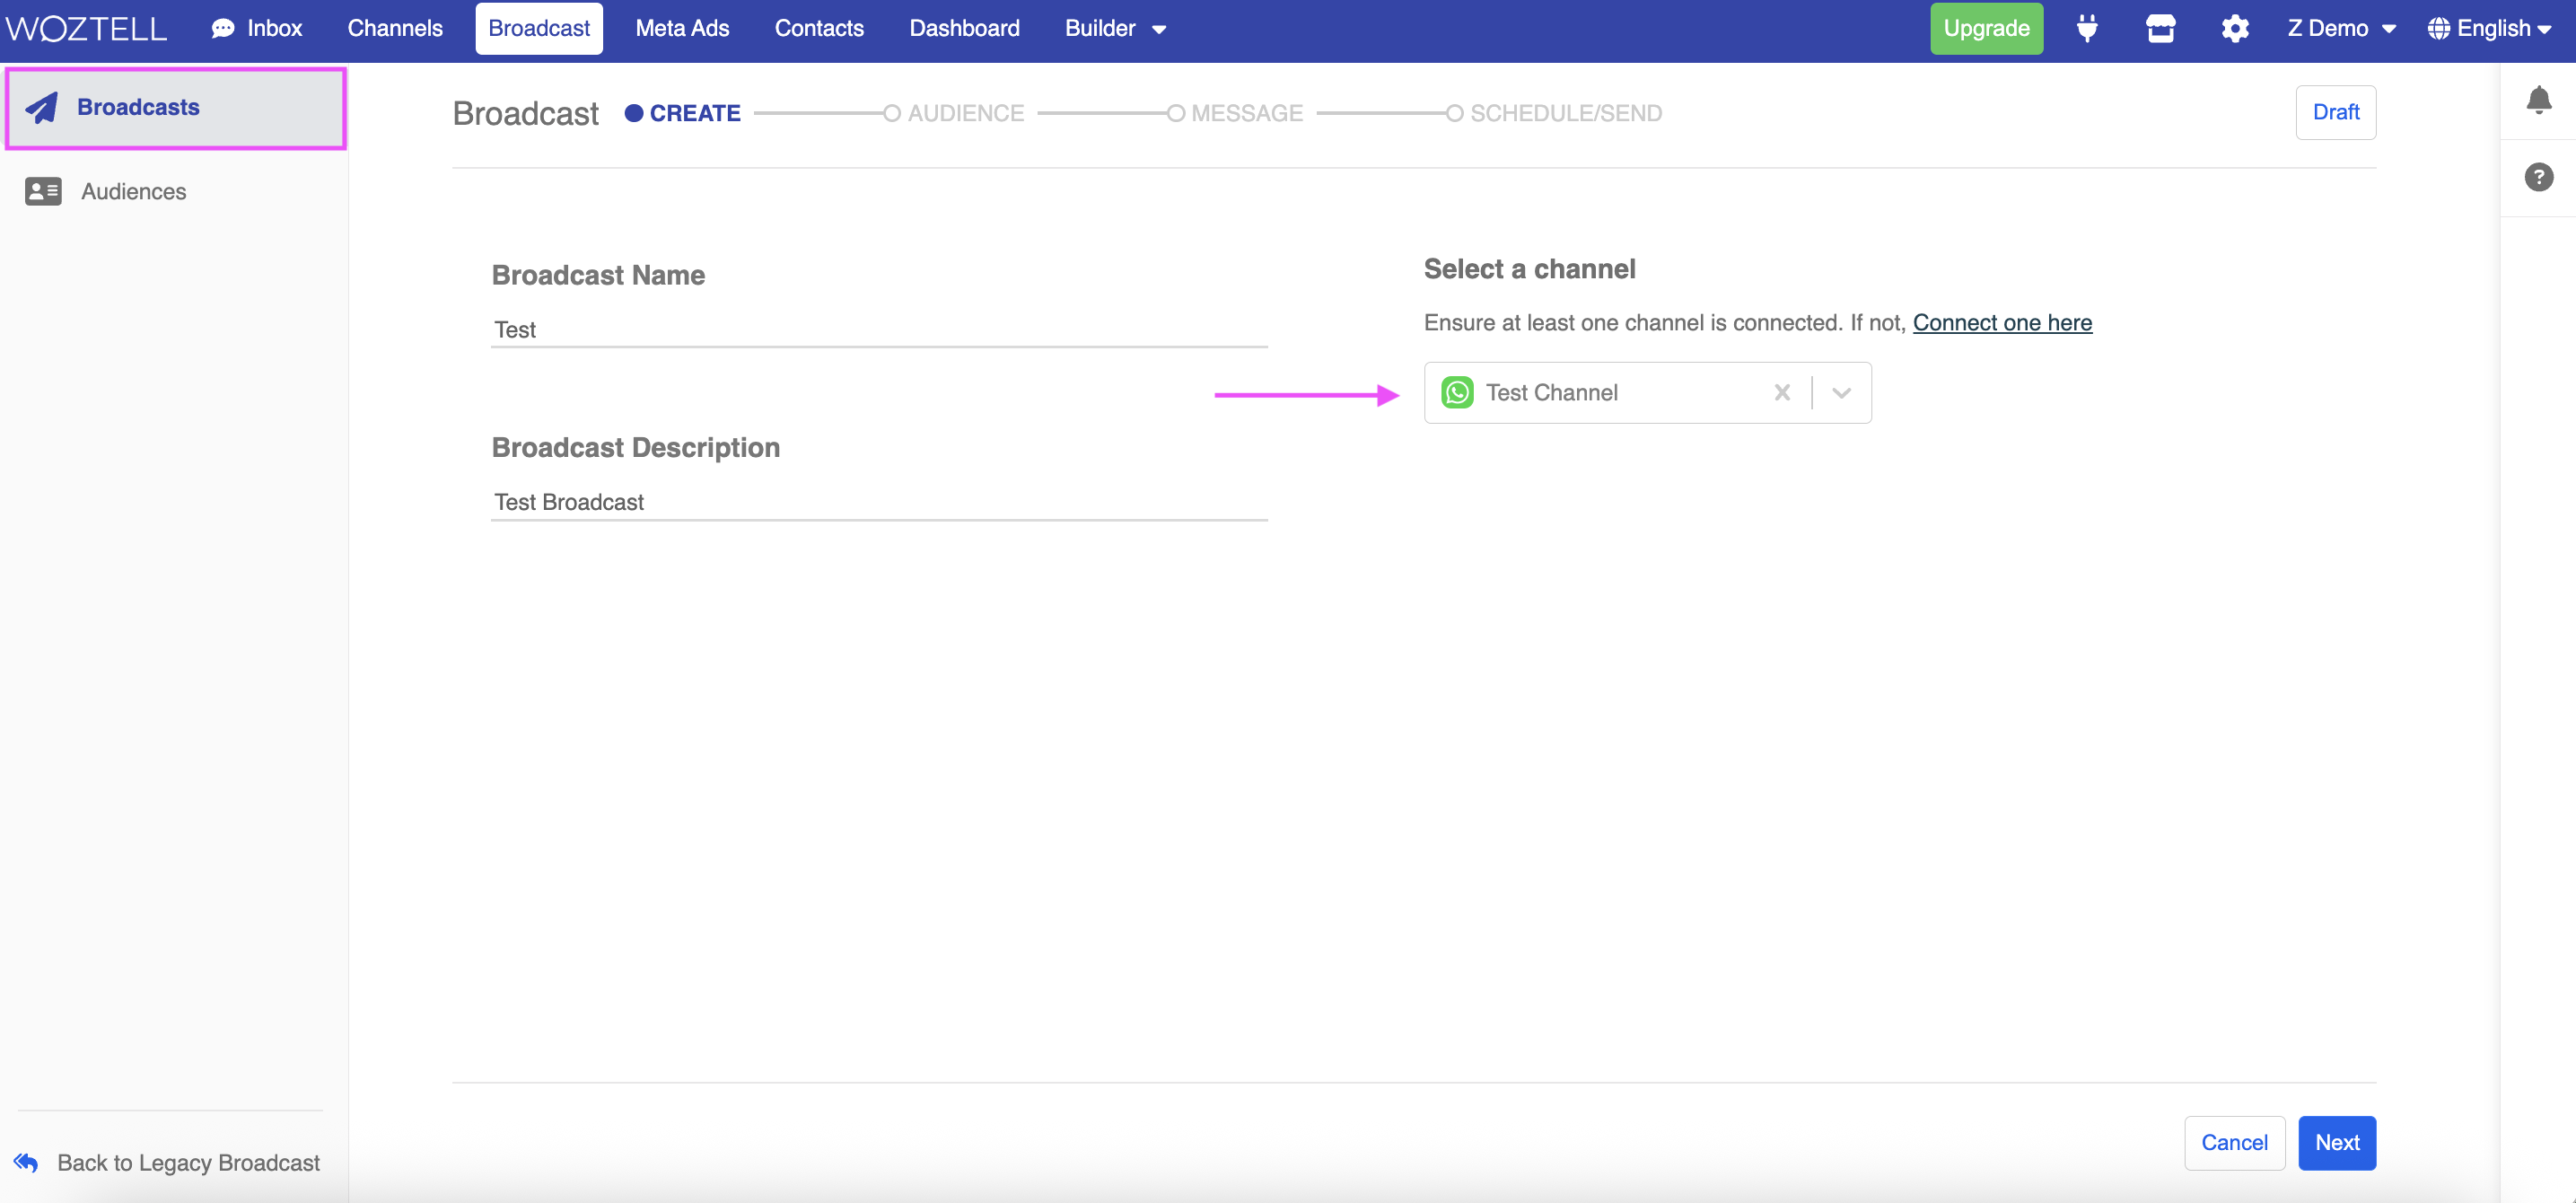Click the Draft status button
2576x1203 pixels.
coord(2335,112)
